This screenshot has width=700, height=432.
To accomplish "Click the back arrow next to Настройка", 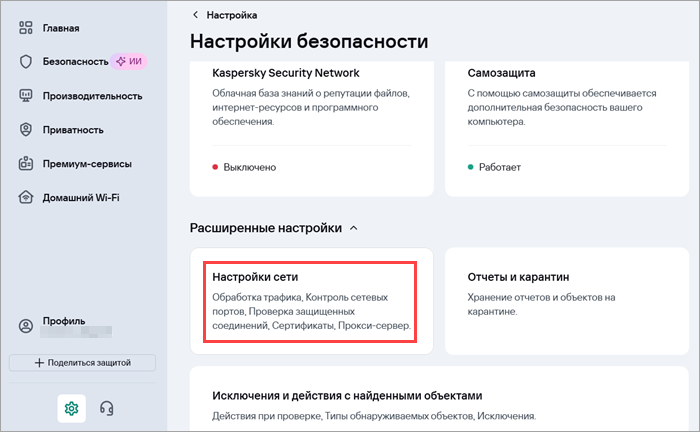I will [x=195, y=15].
